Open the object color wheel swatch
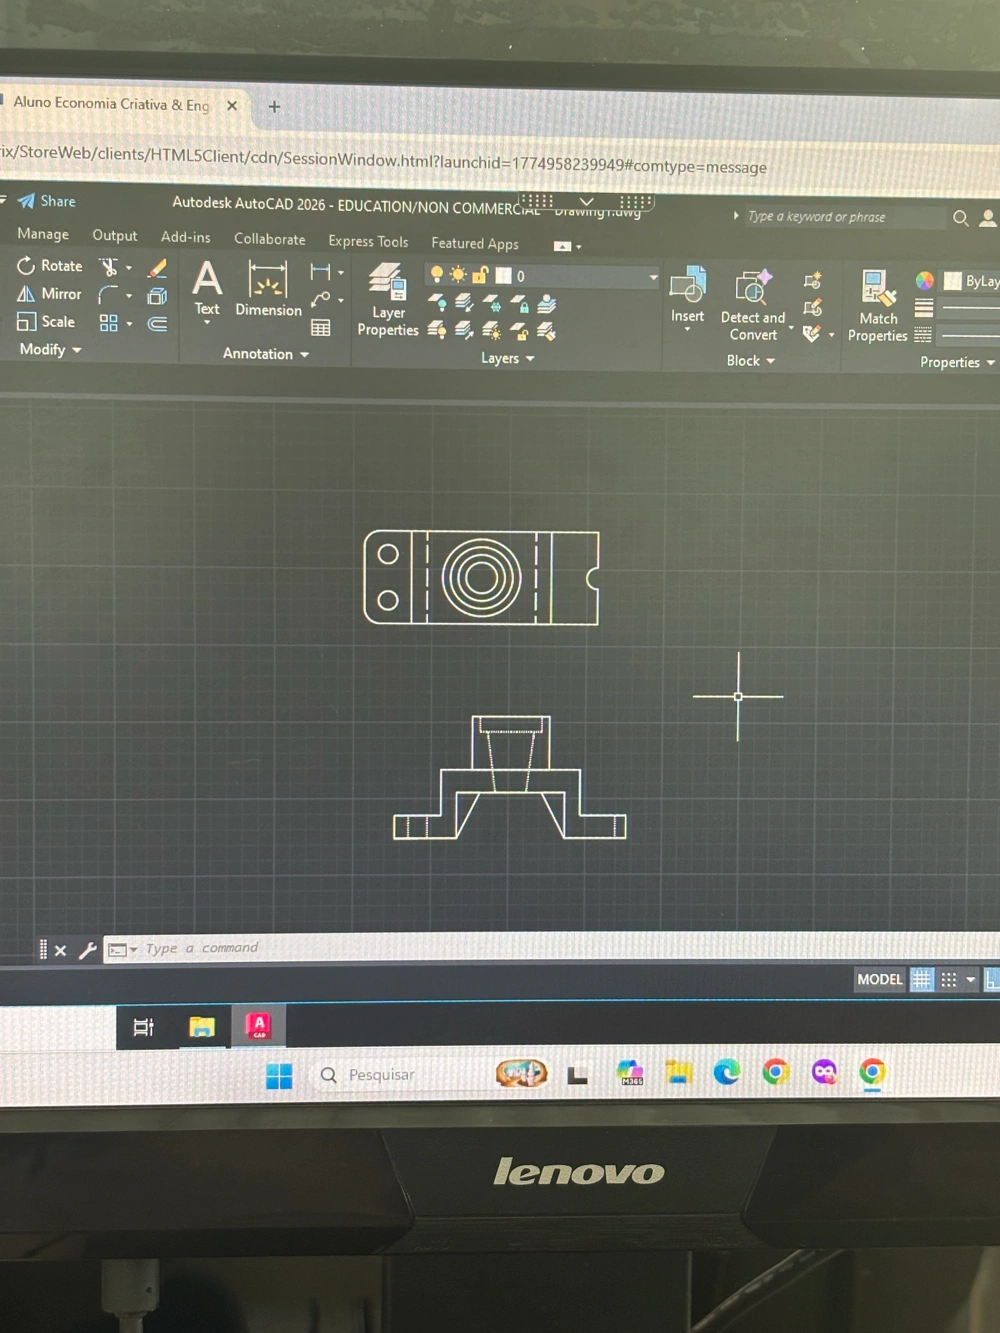This screenshot has width=1000, height=1333. click(x=925, y=281)
